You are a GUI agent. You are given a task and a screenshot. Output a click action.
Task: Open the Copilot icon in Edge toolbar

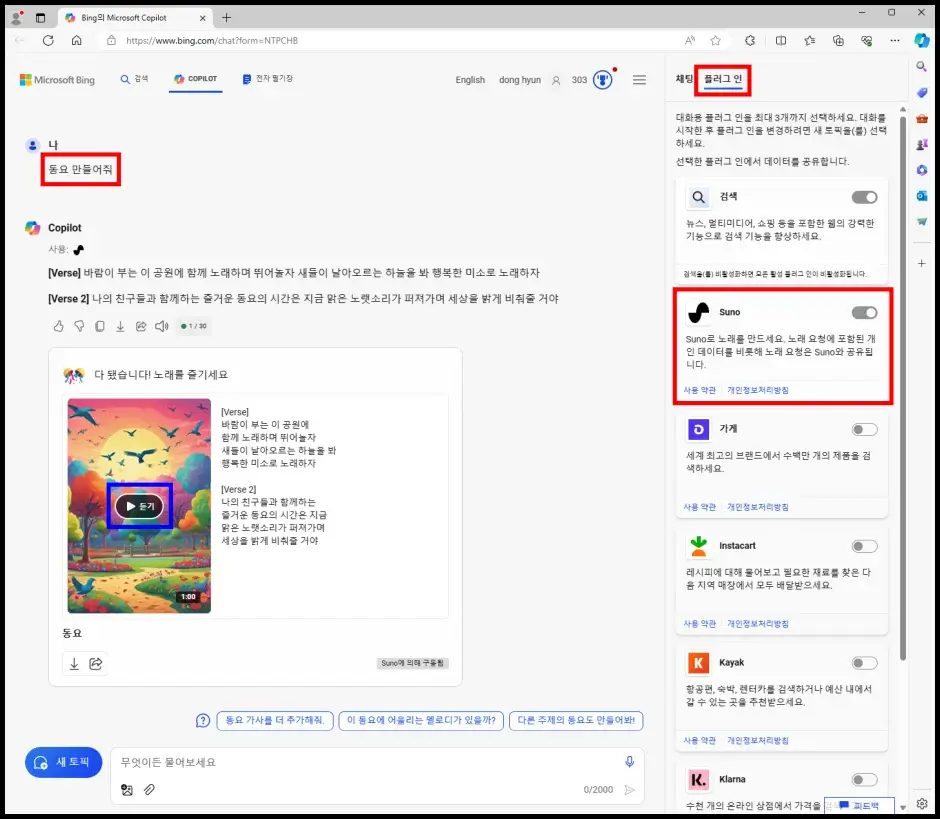coord(921,41)
